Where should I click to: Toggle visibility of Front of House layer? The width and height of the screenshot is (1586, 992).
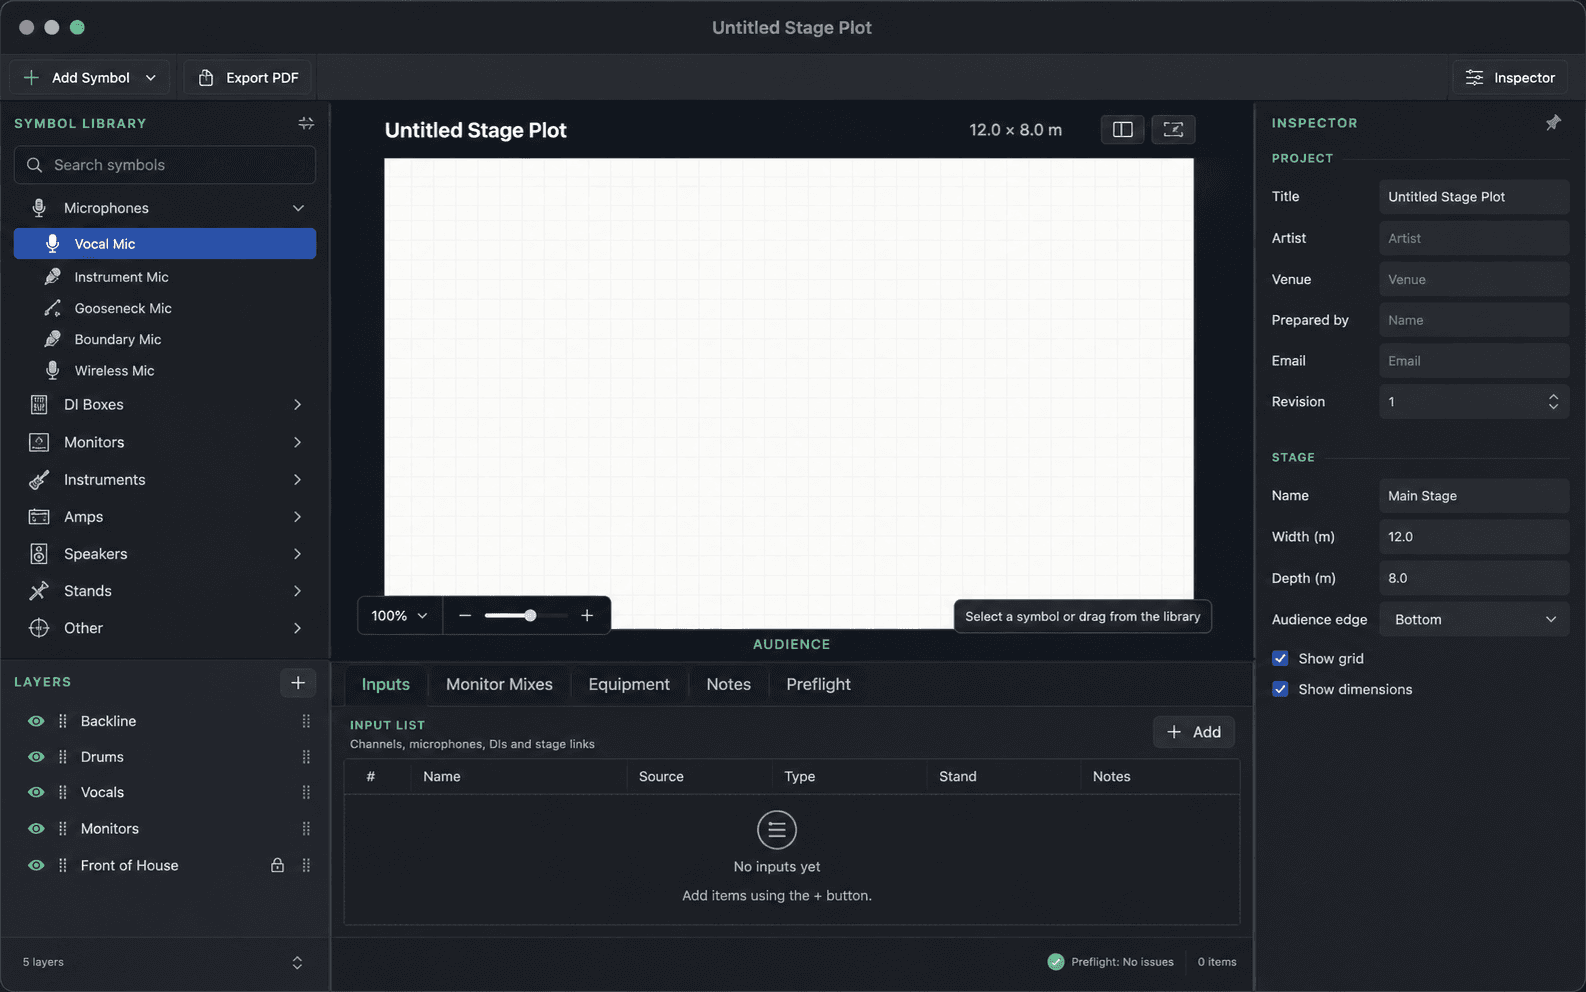pos(36,865)
